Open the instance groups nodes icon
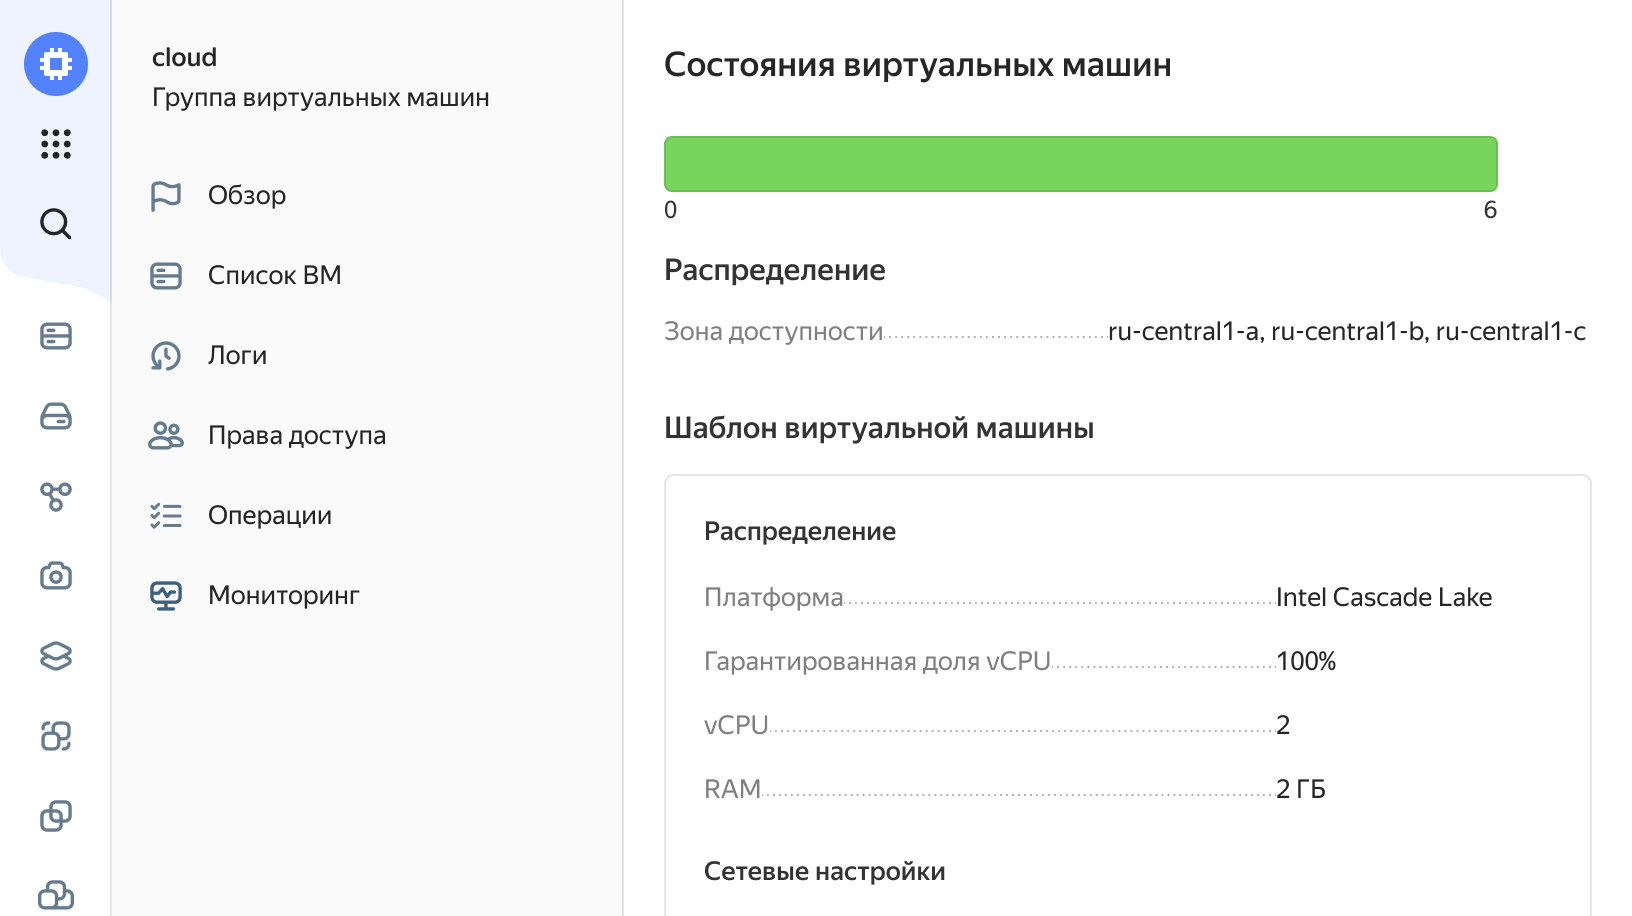1632x916 pixels. 56,496
